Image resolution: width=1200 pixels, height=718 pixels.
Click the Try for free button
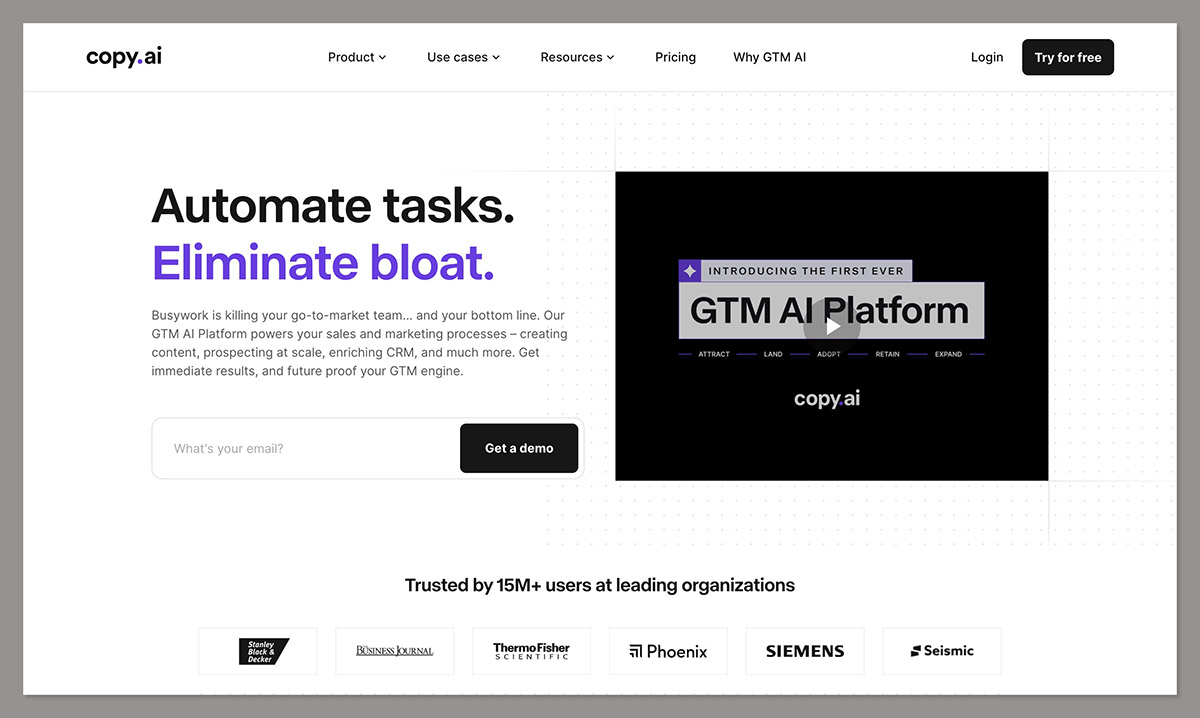click(1067, 57)
